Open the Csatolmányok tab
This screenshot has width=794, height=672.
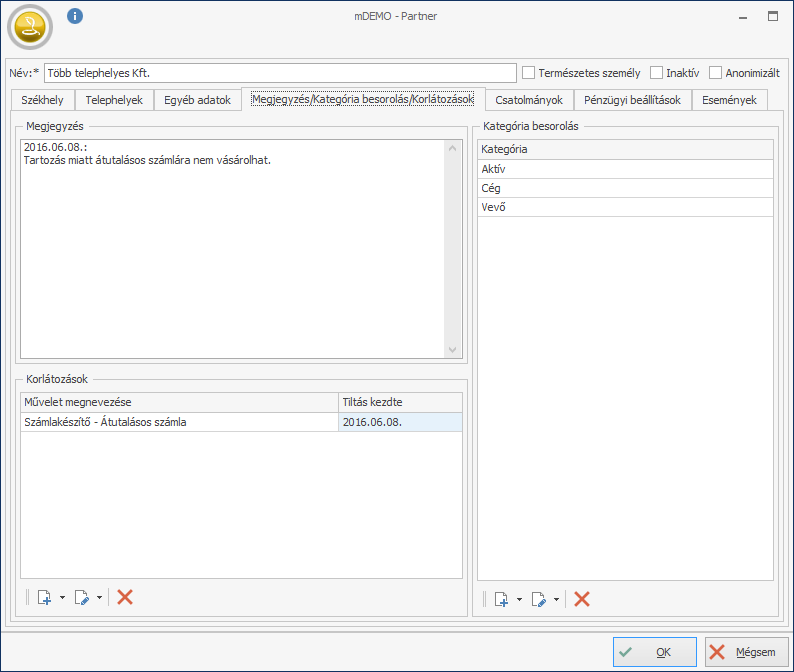point(529,100)
